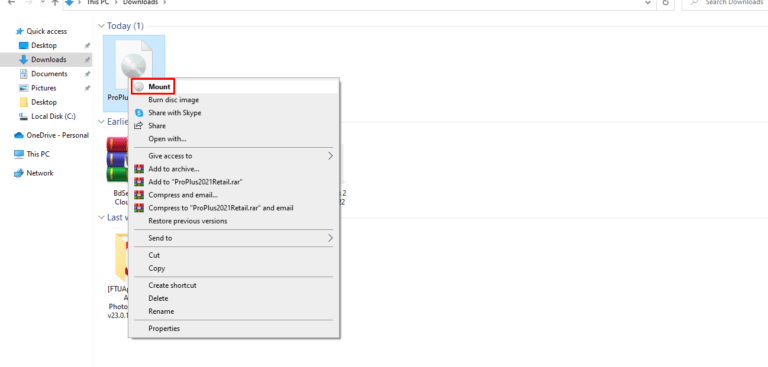Open the address bar history dropdown
Image resolution: width=768 pixels, height=367 pixels.
click(648, 2)
